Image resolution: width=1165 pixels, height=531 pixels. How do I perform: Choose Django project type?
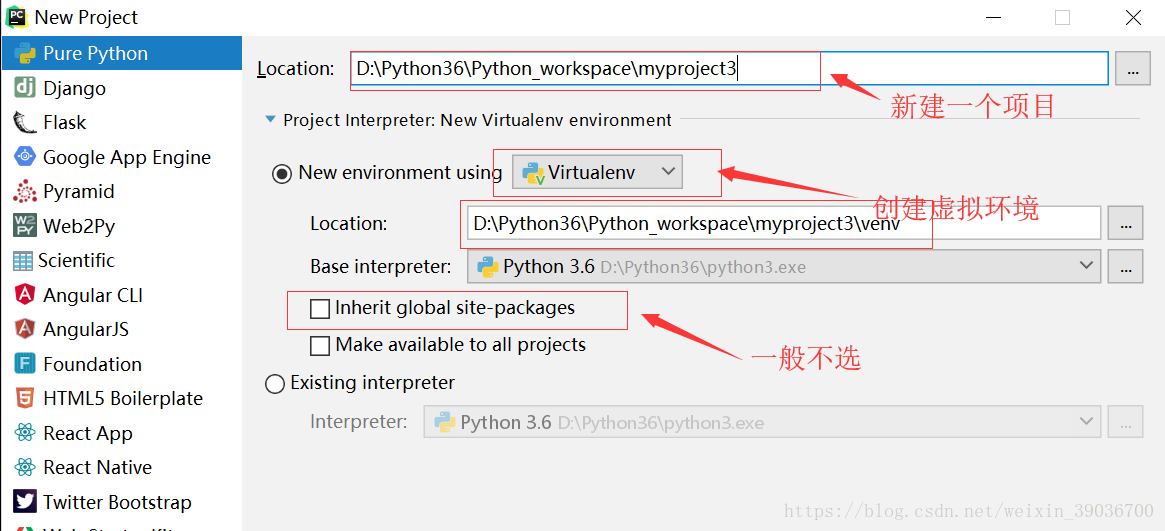(x=121, y=88)
